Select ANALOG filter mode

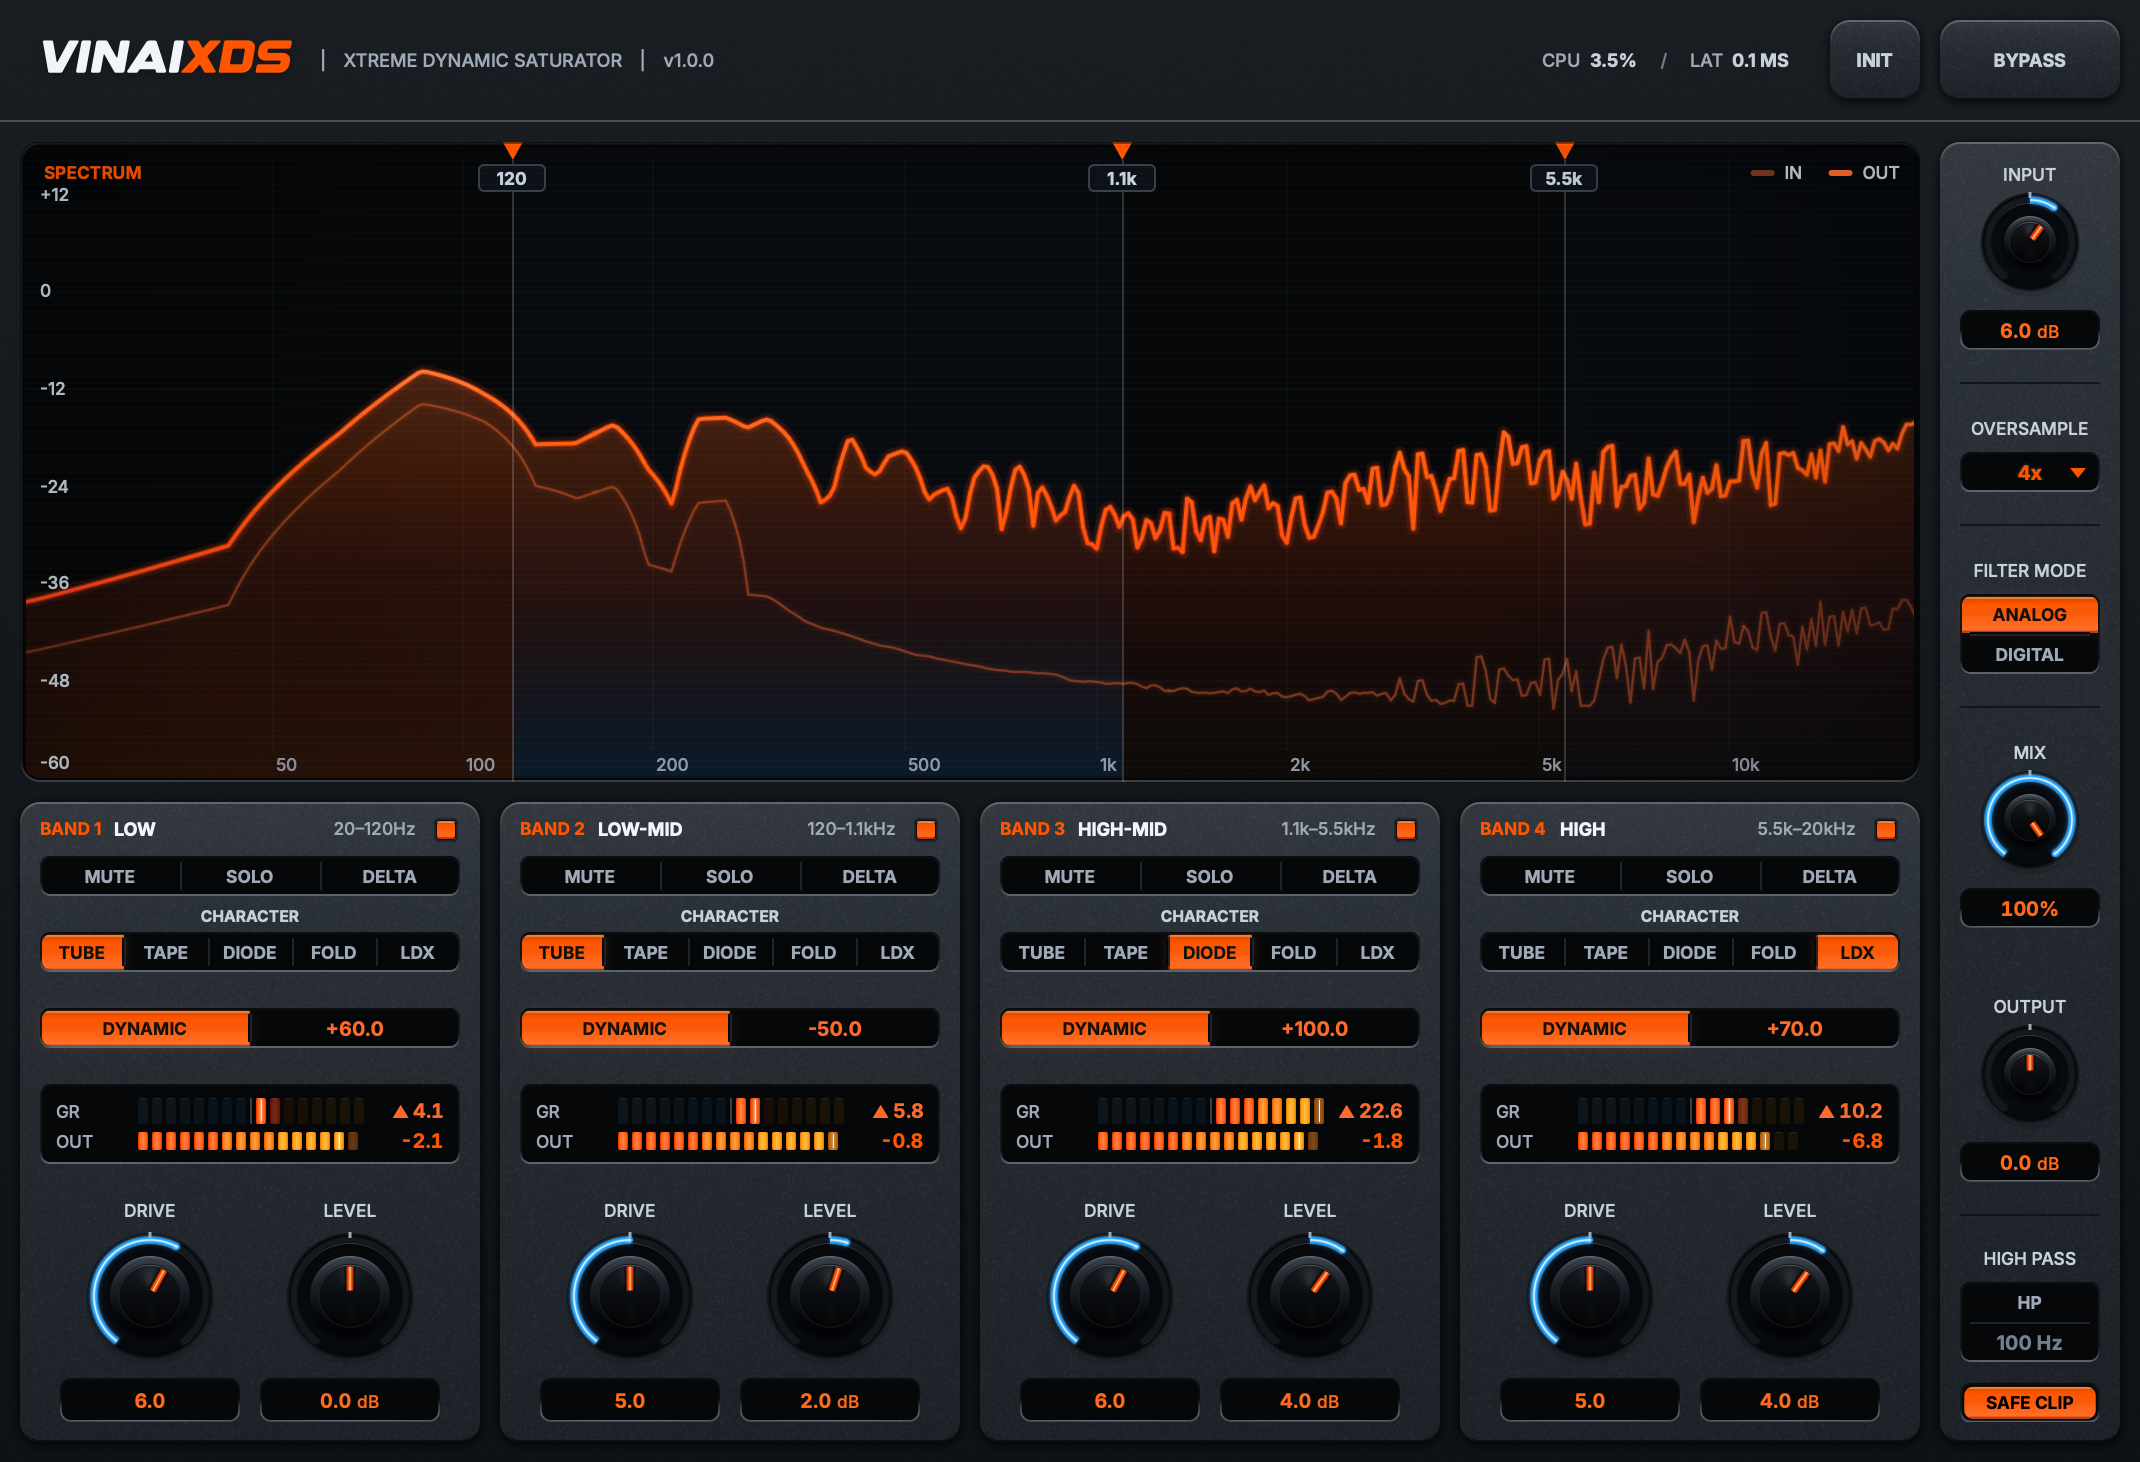(x=2029, y=614)
